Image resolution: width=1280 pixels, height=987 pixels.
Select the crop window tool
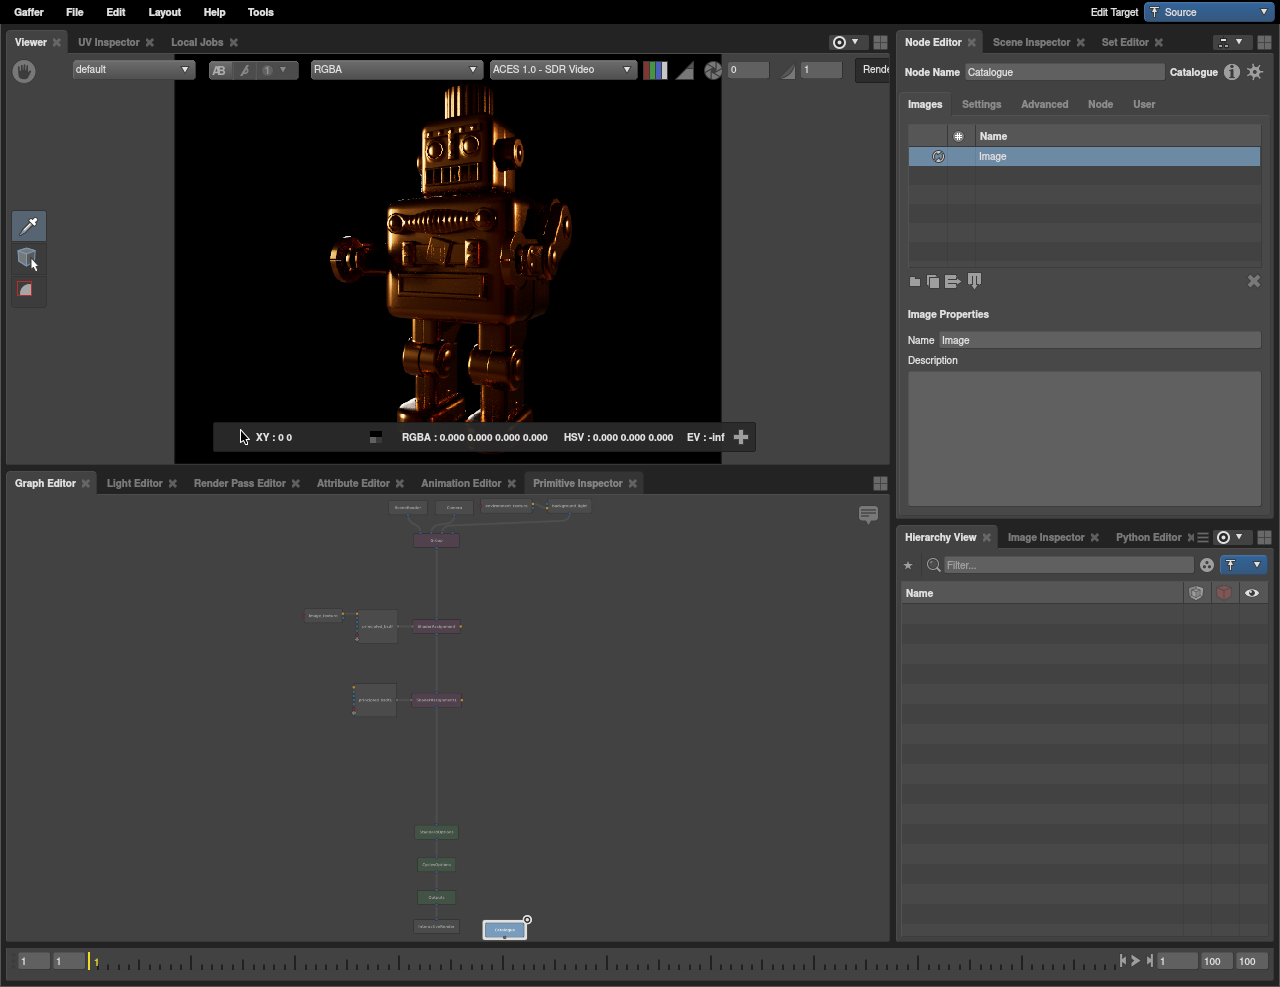tap(27, 290)
